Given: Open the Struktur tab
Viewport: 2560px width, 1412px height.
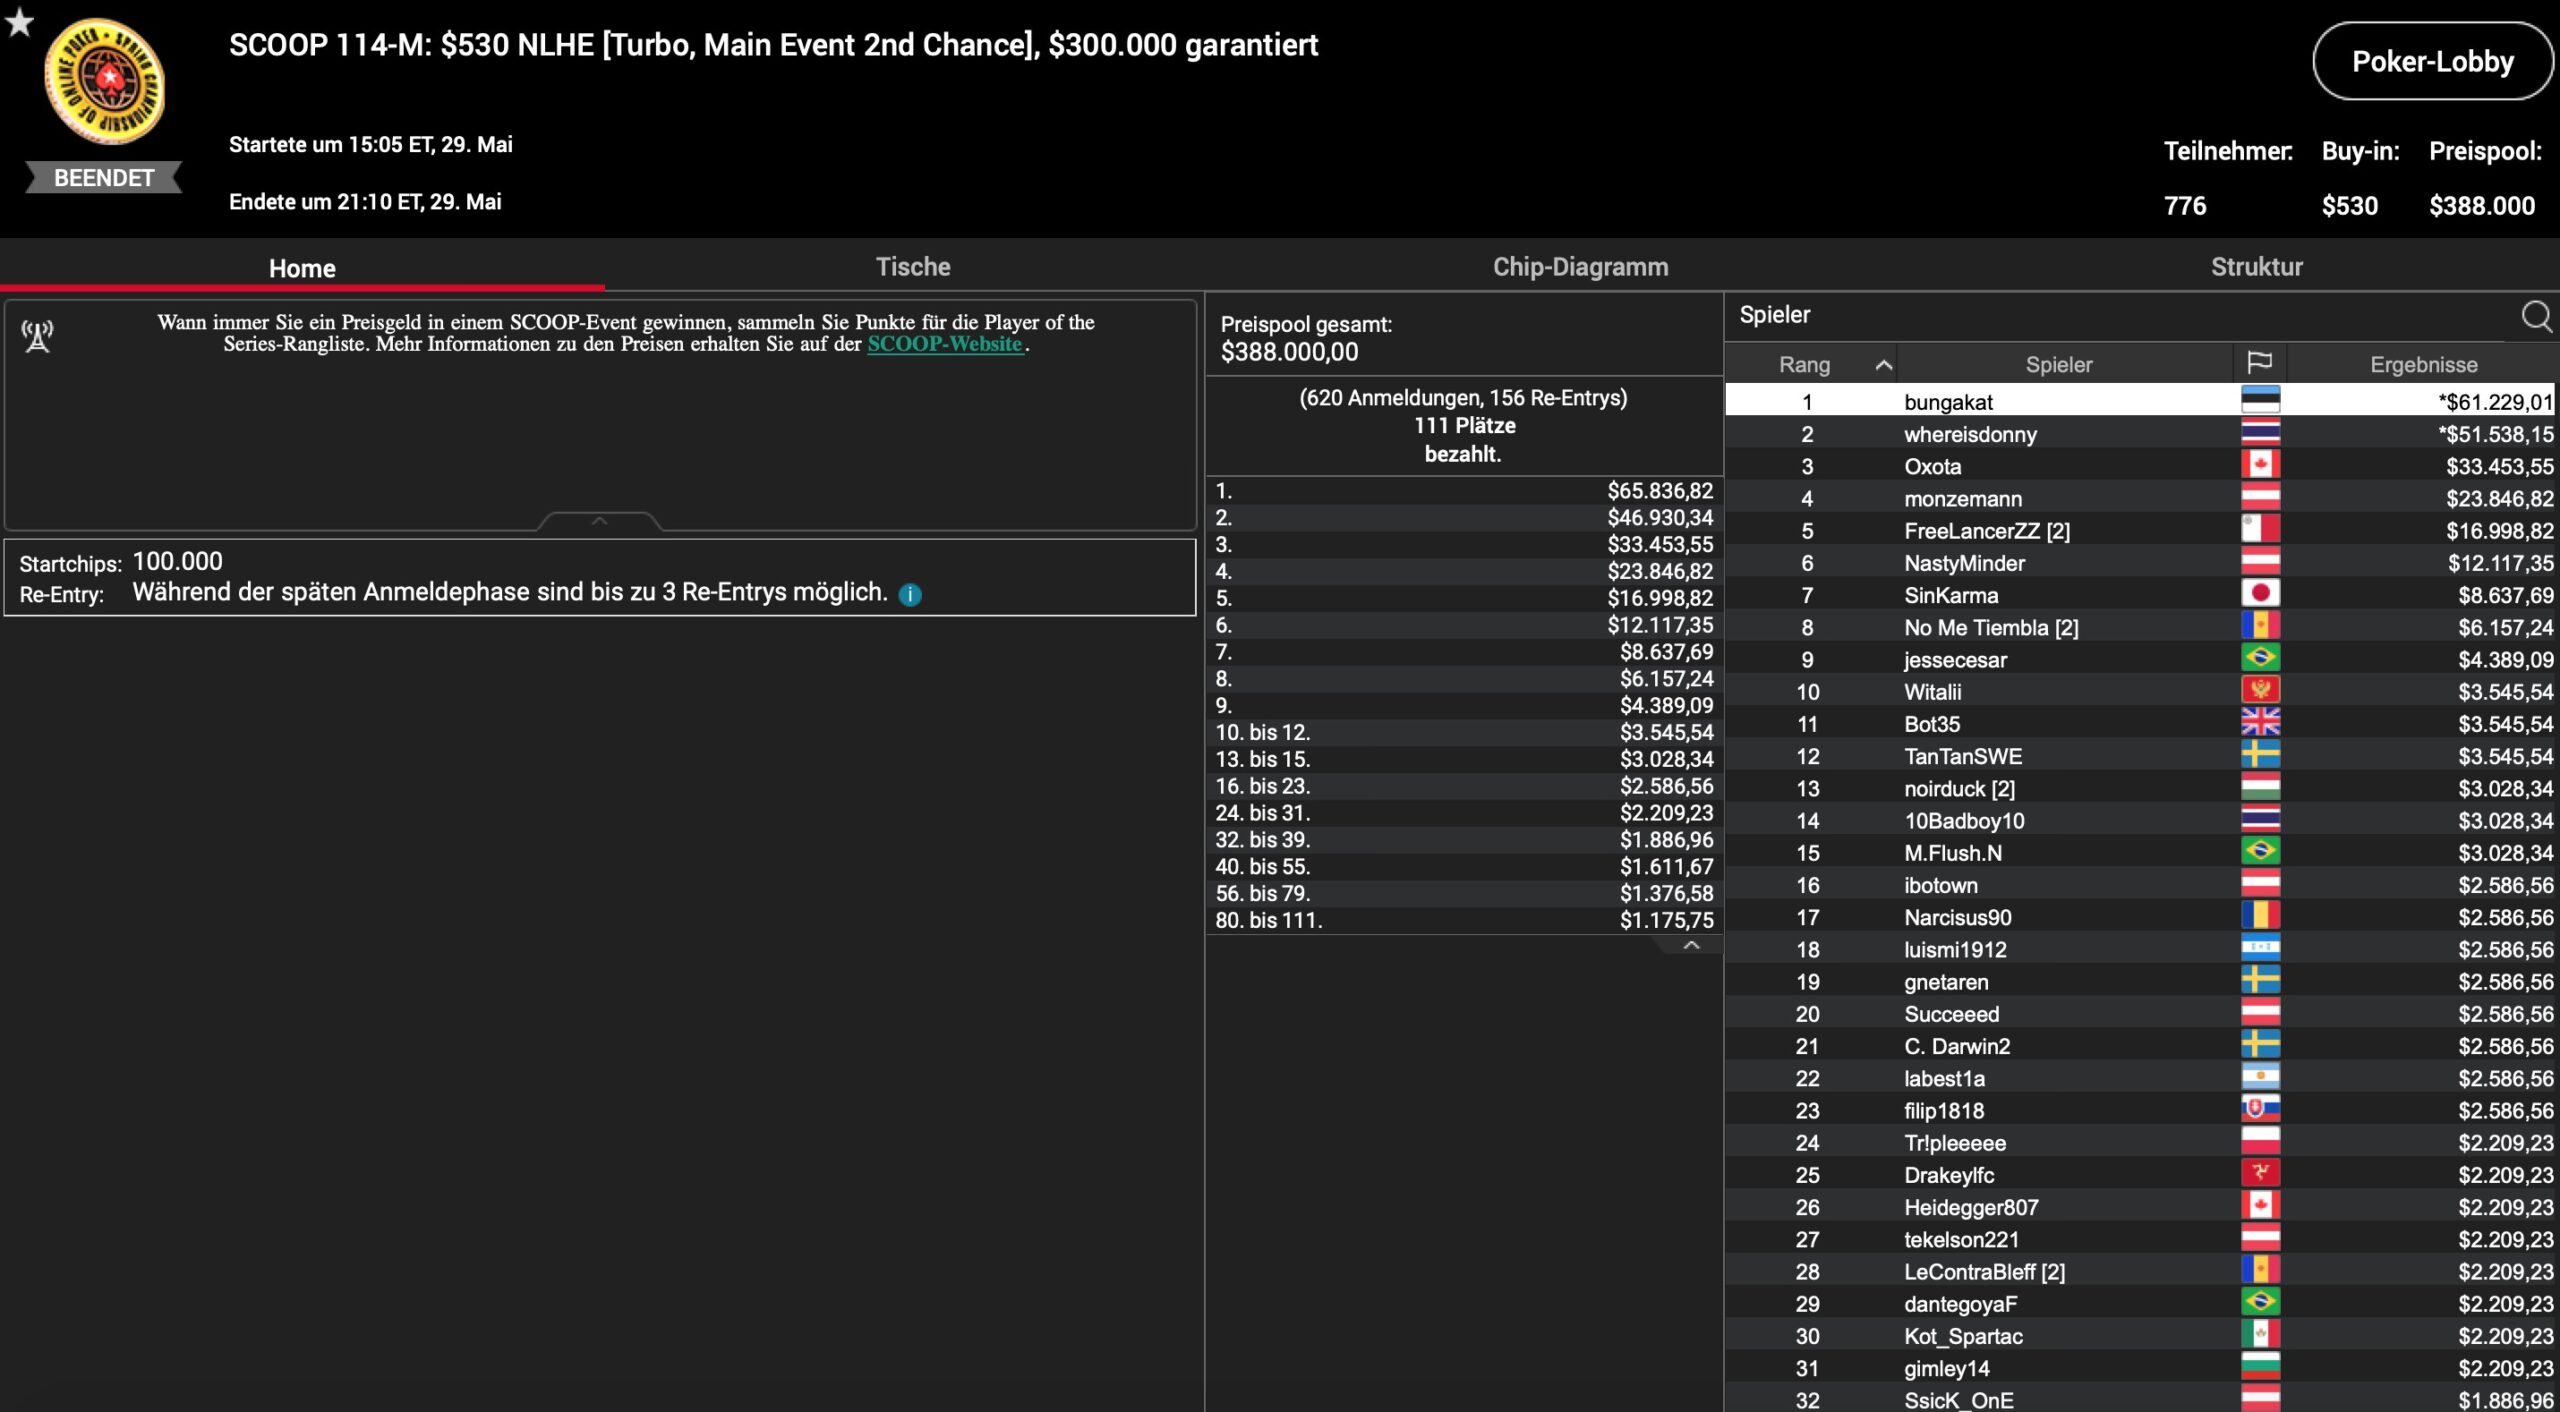Looking at the screenshot, I should [2256, 267].
